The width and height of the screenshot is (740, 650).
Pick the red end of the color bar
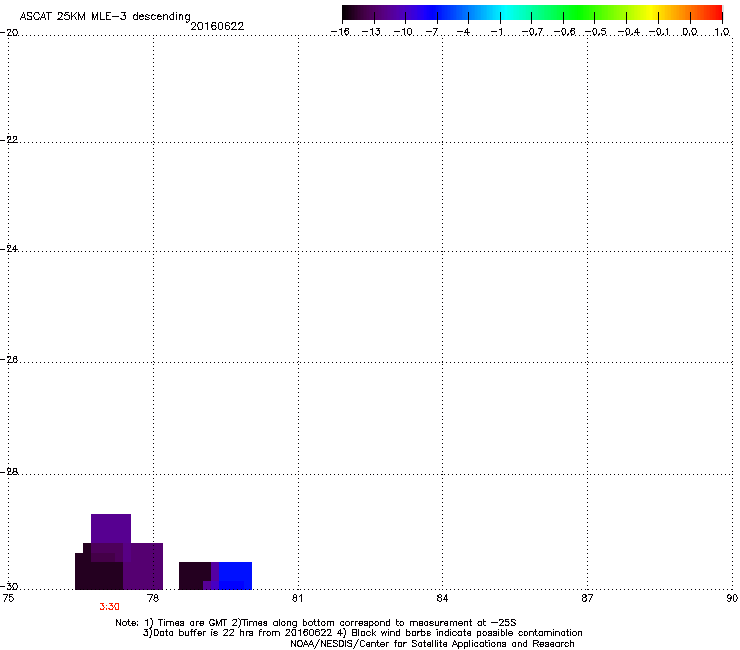point(713,13)
